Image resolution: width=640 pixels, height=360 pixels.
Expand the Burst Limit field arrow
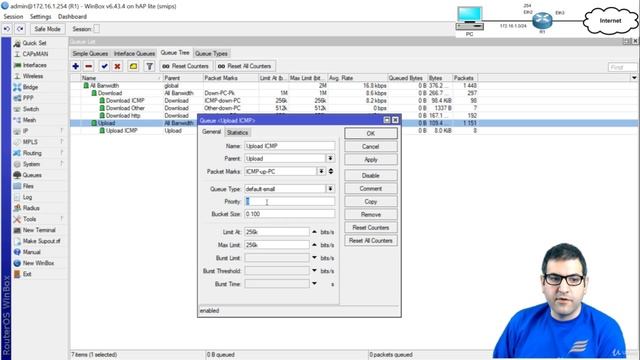(x=314, y=258)
